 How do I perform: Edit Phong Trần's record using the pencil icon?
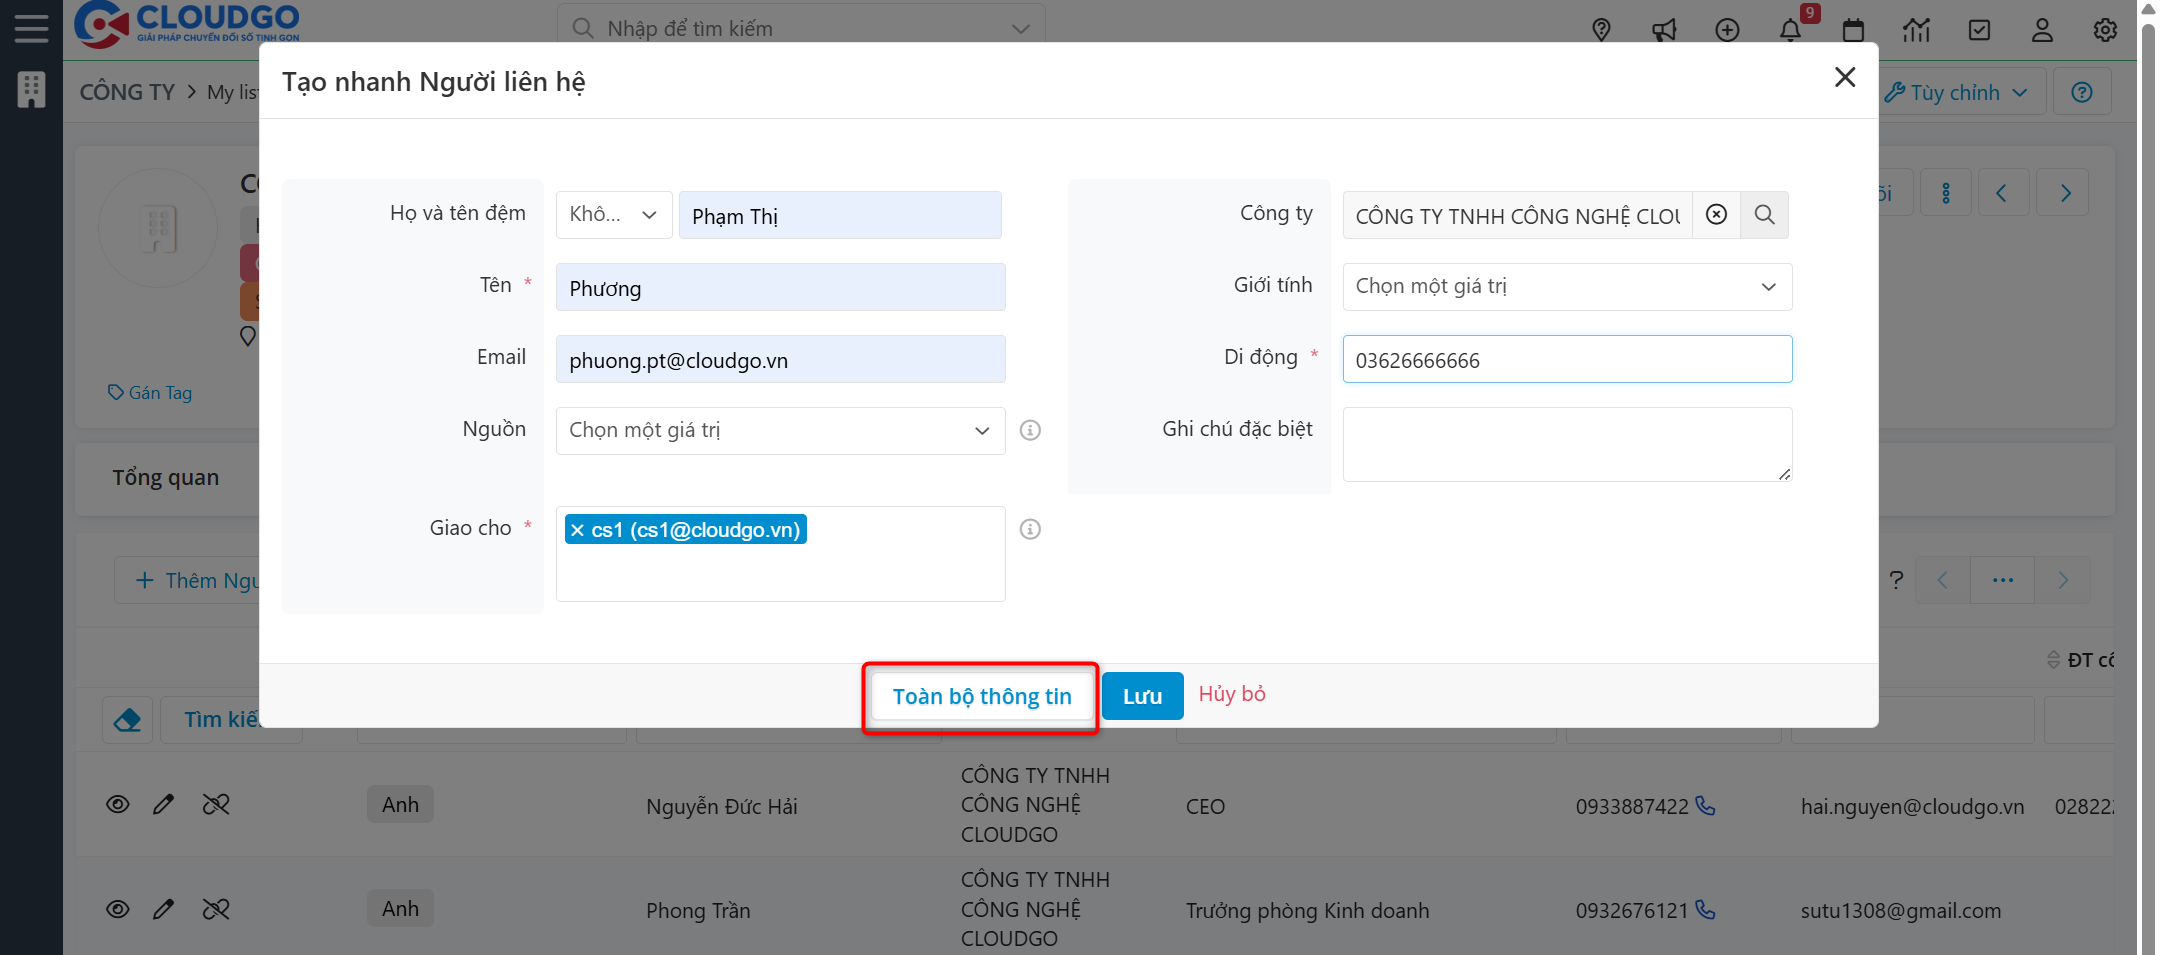[164, 909]
